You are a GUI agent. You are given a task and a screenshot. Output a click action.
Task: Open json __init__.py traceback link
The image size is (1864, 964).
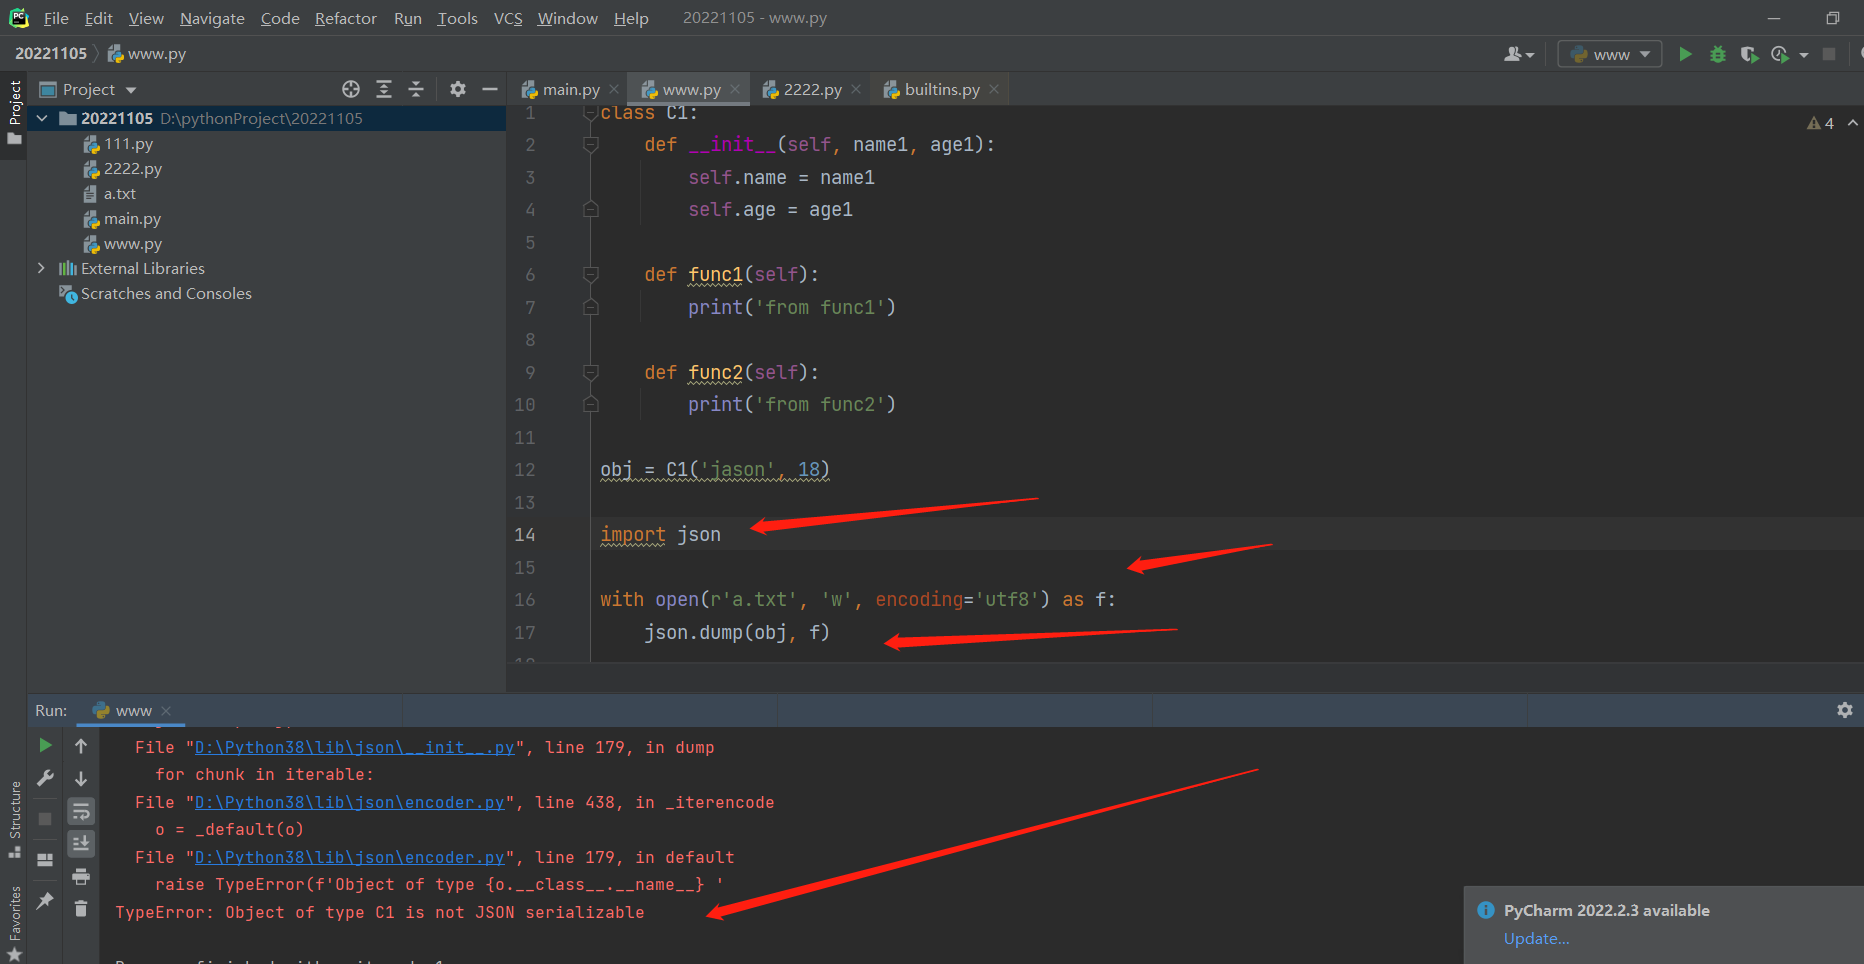354,747
